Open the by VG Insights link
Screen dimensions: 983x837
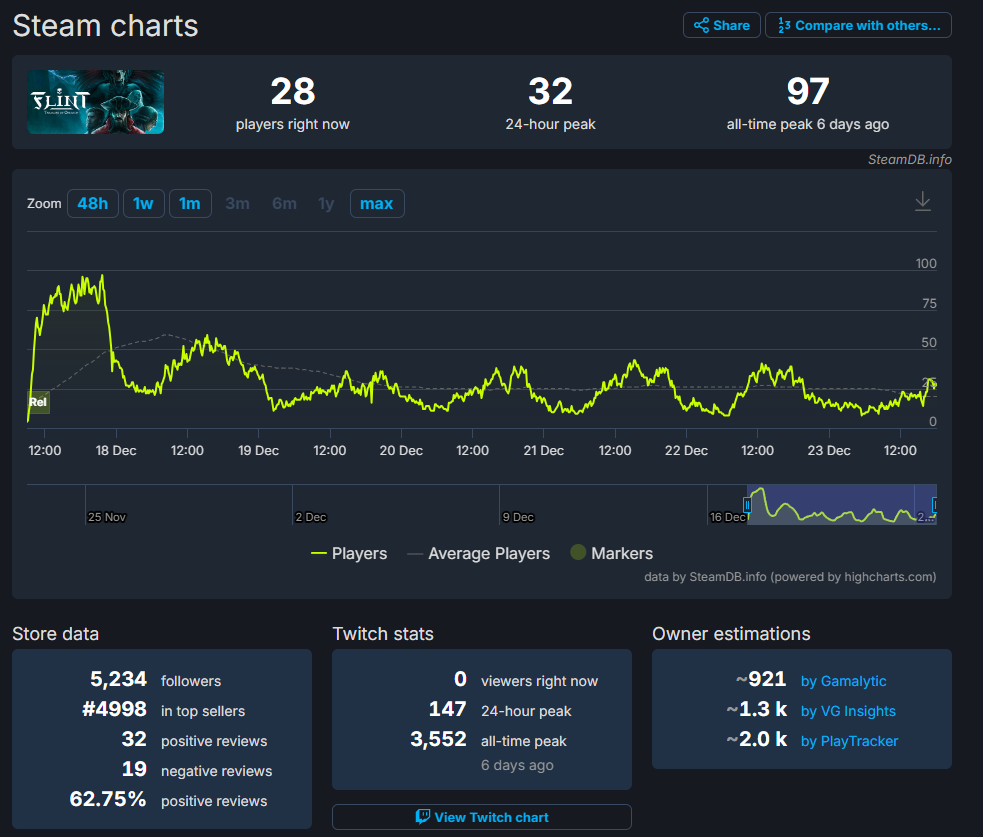click(848, 711)
